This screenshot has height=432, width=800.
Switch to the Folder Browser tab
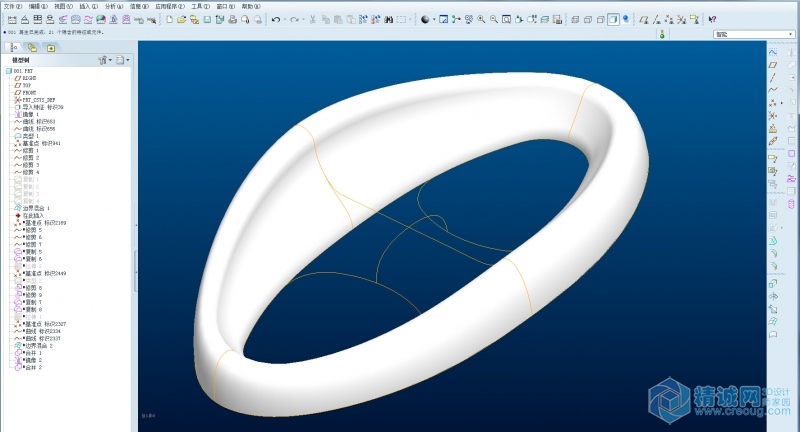click(32, 47)
